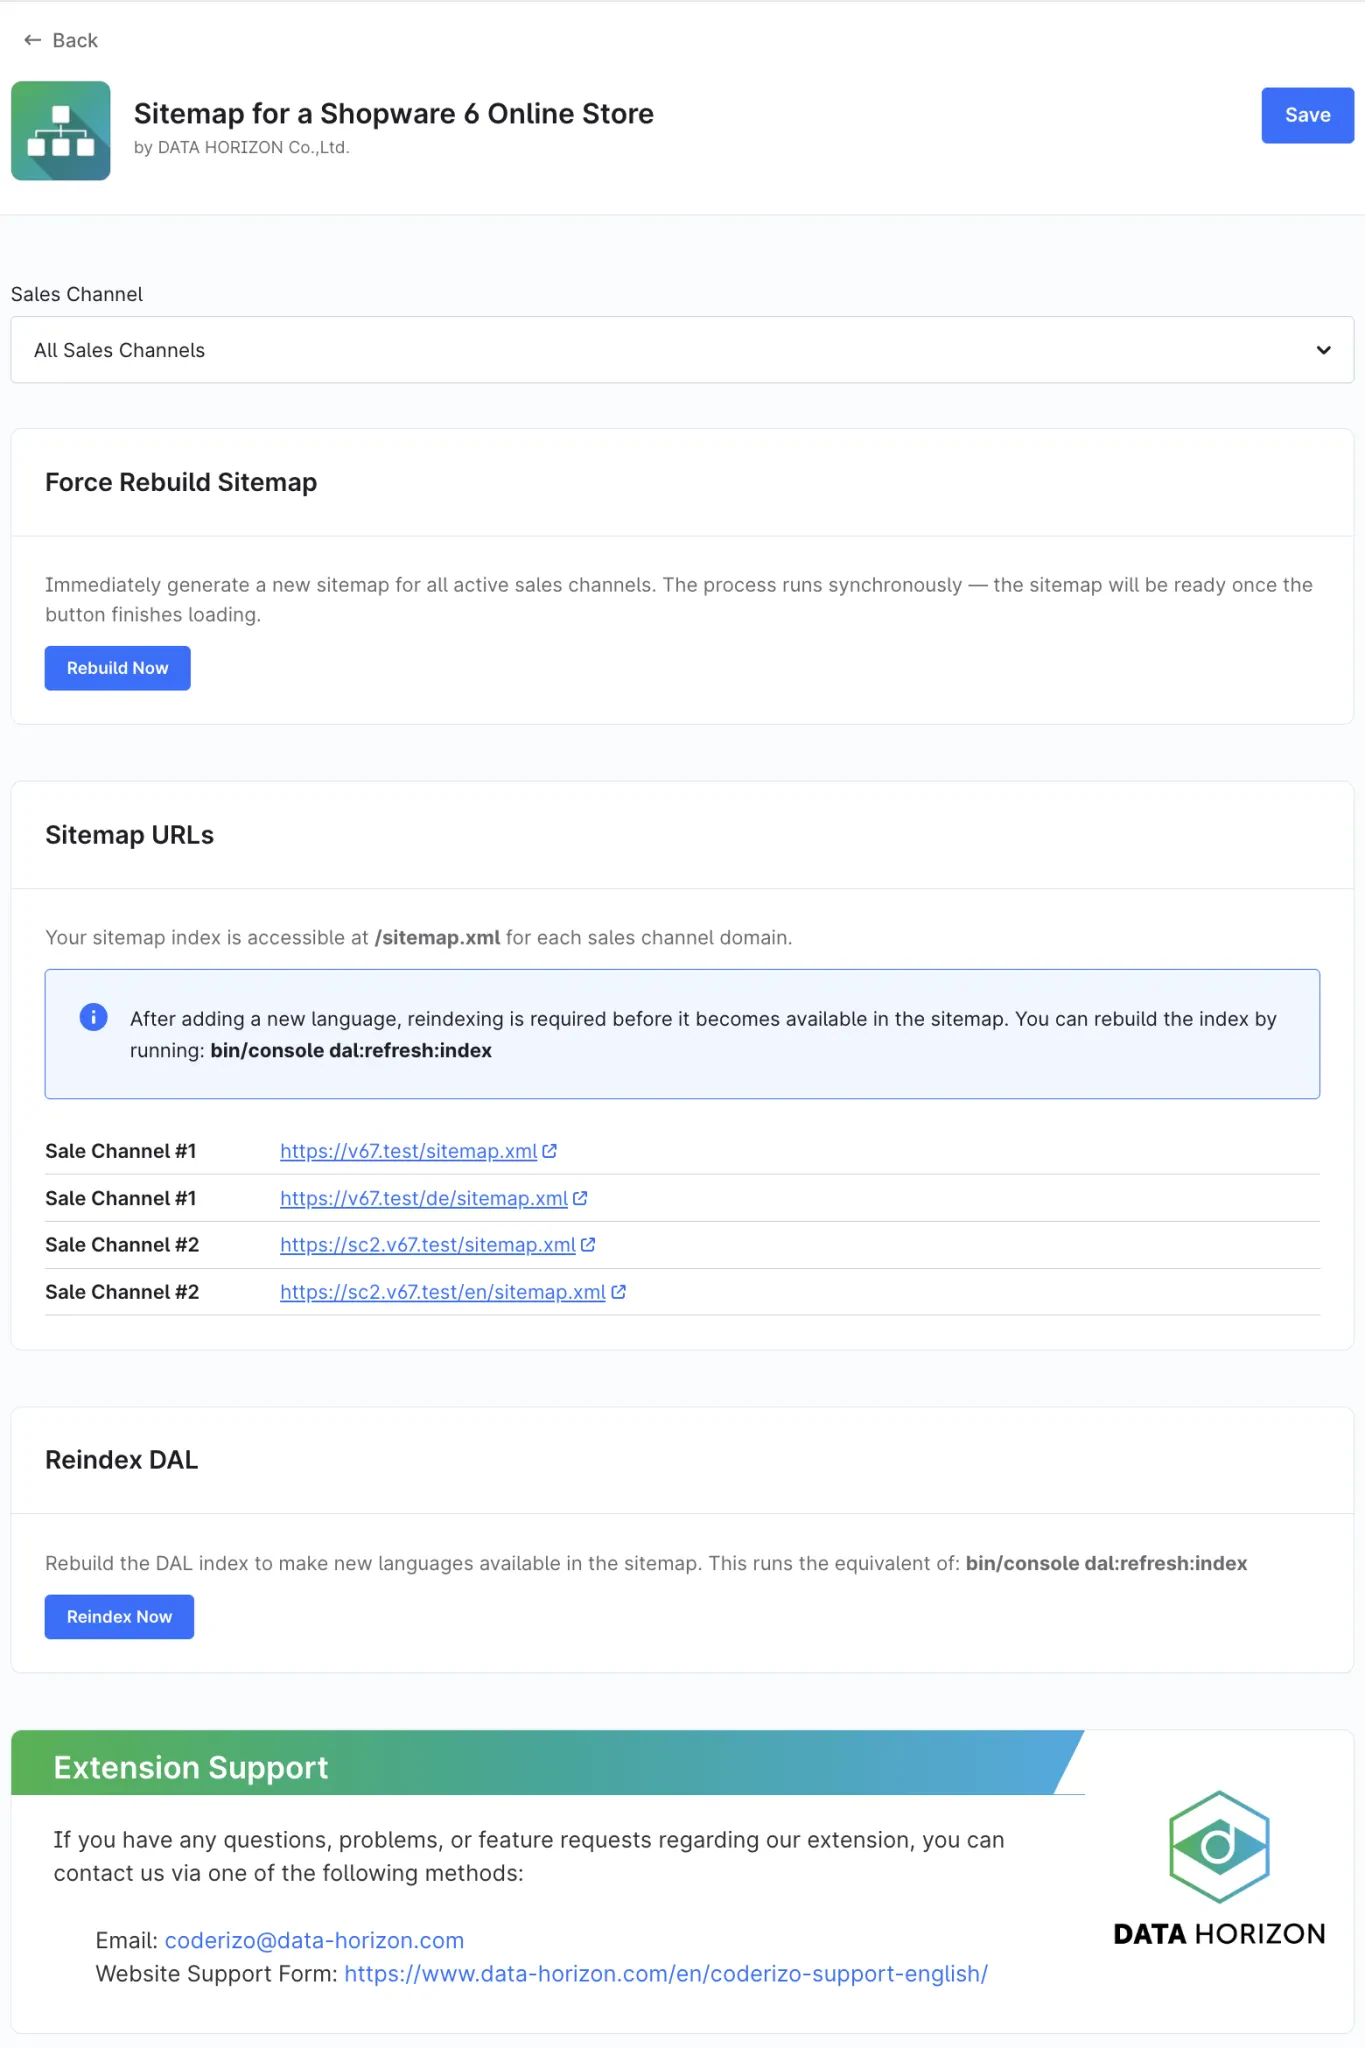Click the Email: label in Extension Support
Screen dimensions: 1365x2048
pos(127,1940)
